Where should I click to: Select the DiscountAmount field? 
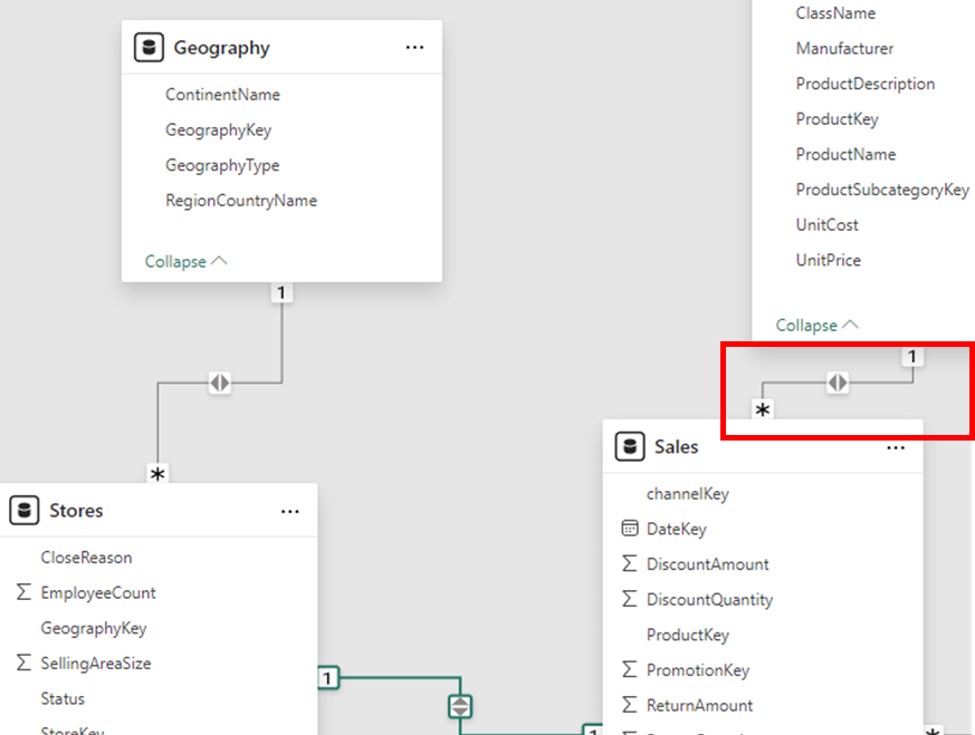click(x=708, y=564)
